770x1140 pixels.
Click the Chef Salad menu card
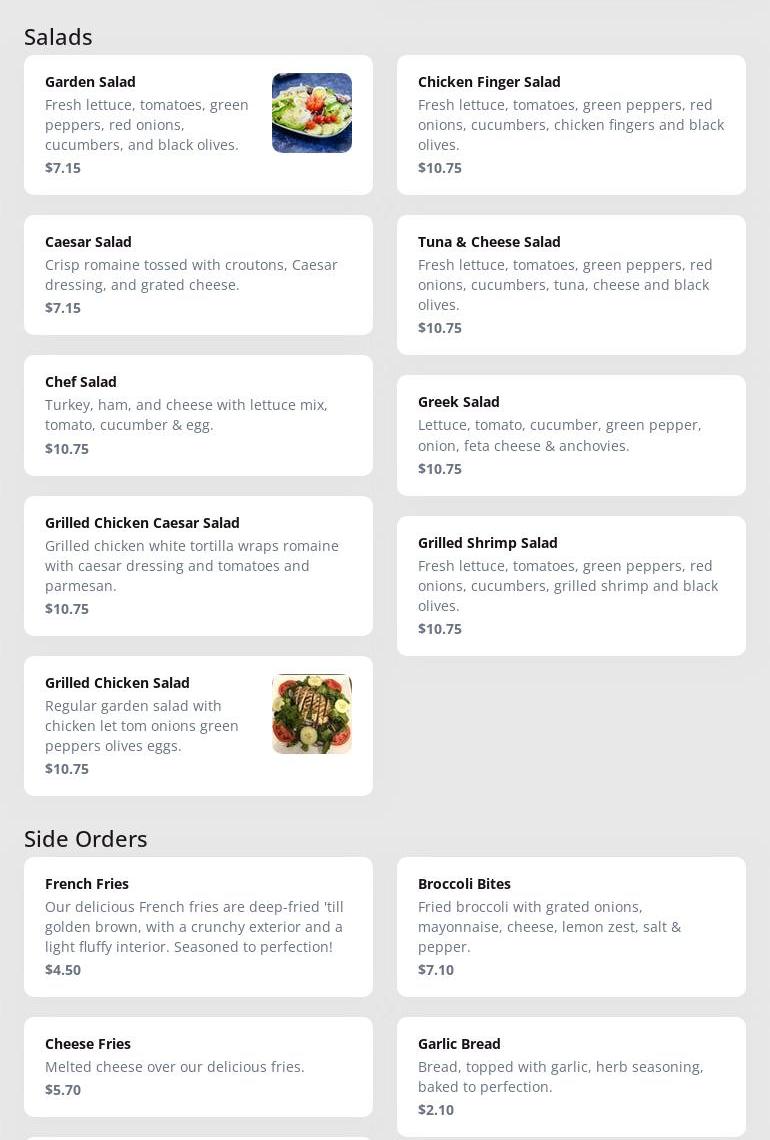[x=198, y=415]
